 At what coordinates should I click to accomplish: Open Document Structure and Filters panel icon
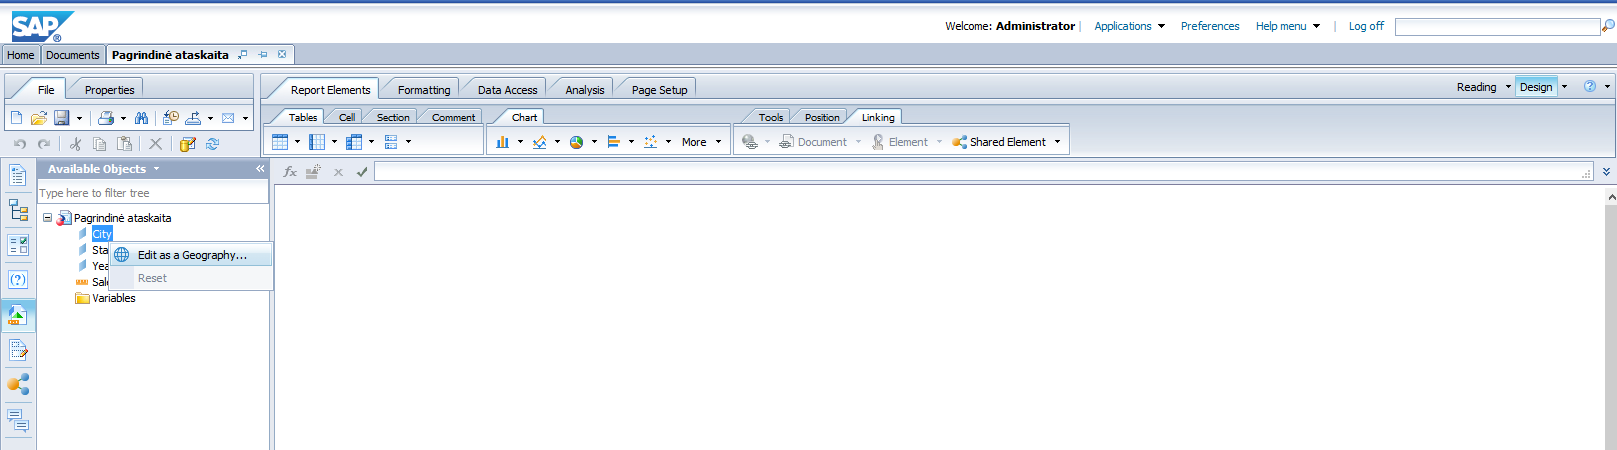(x=18, y=210)
